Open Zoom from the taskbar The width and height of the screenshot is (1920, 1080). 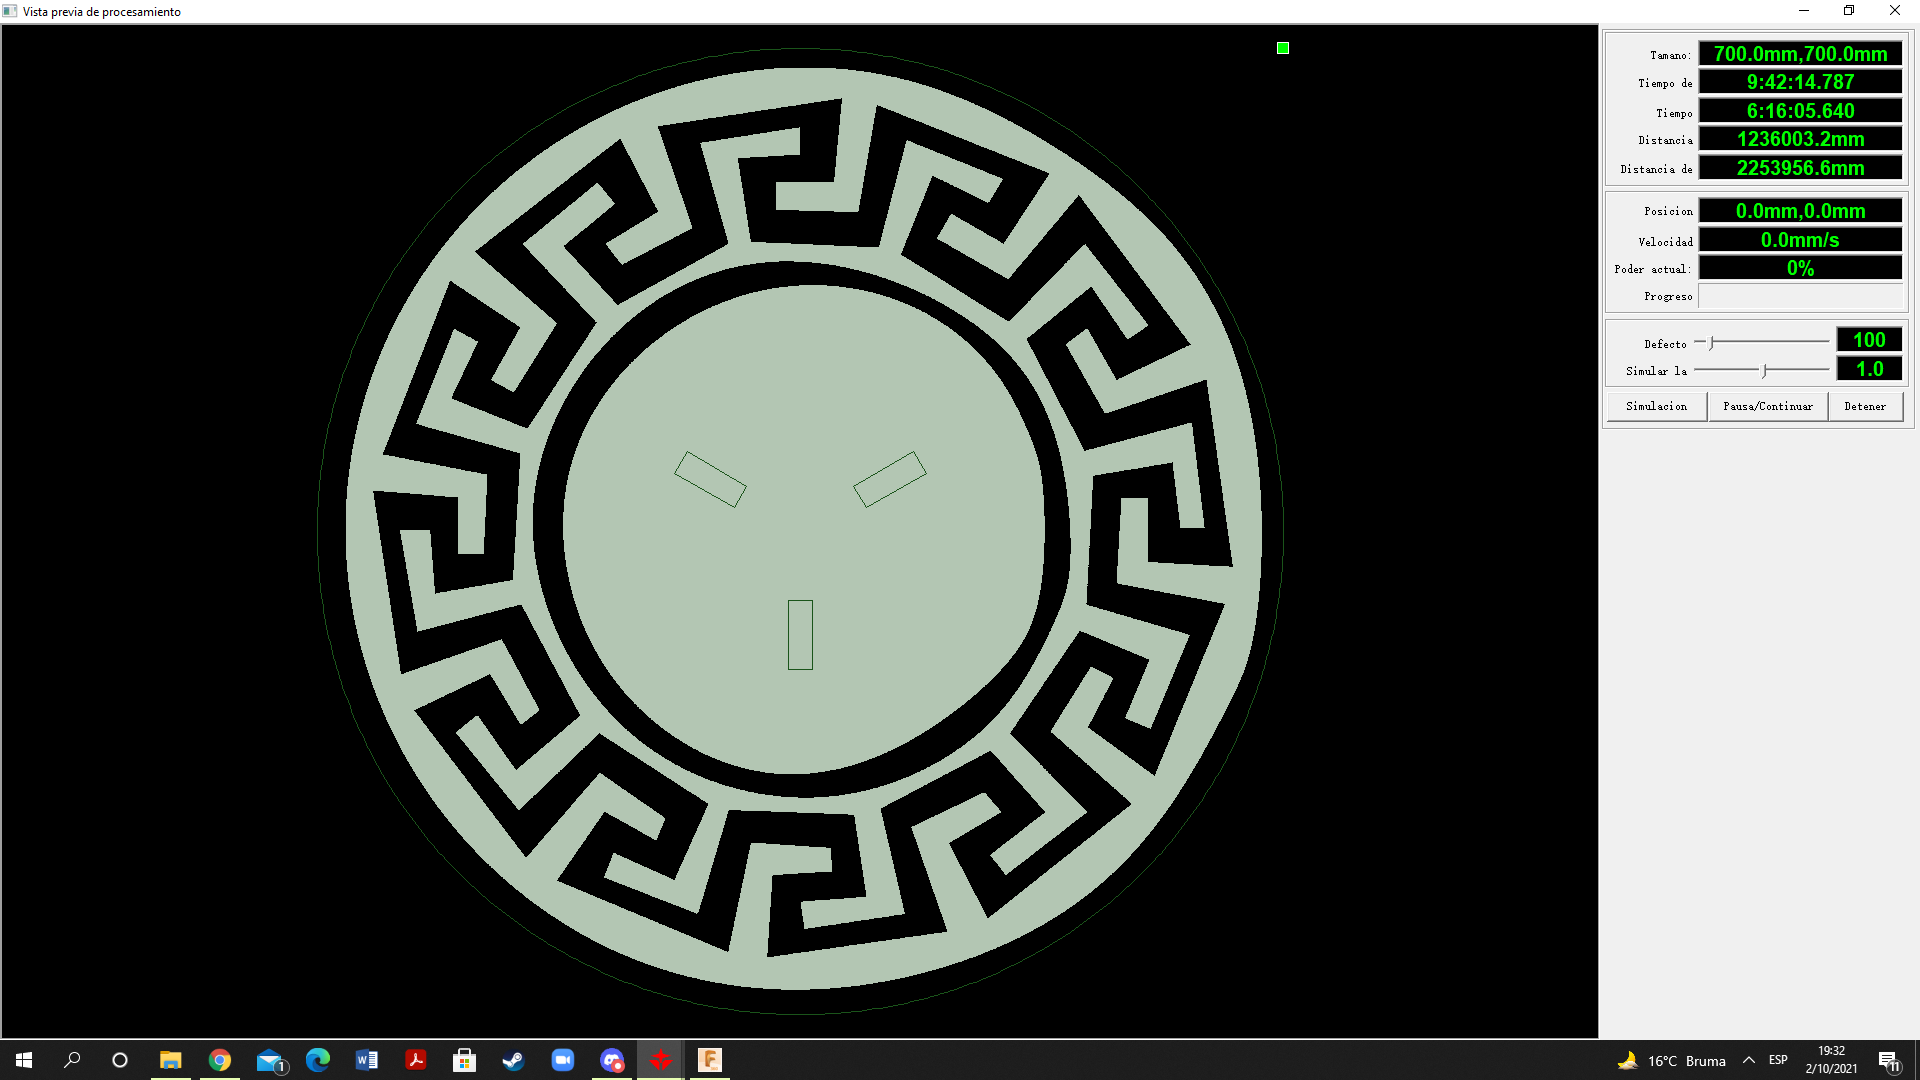click(563, 1060)
